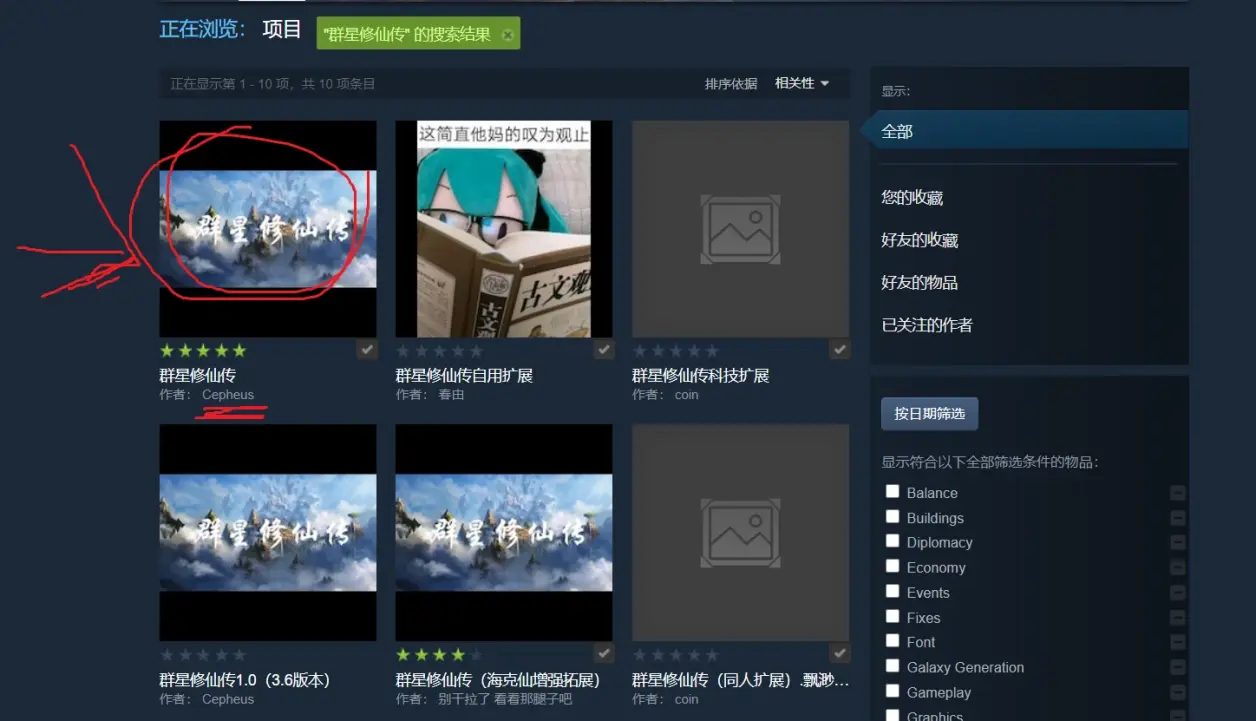Click the 按日期筛选 button
Viewport: 1256px width, 721px height.
point(929,413)
